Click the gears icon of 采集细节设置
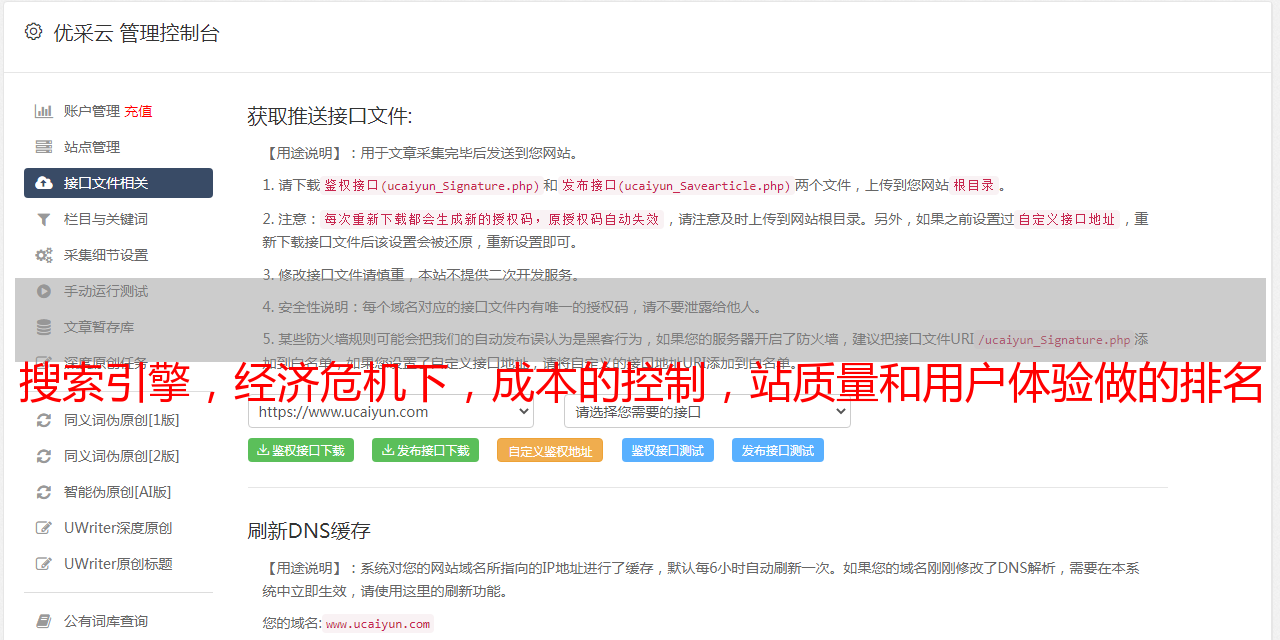Viewport: 1280px width, 640px height. coord(44,255)
